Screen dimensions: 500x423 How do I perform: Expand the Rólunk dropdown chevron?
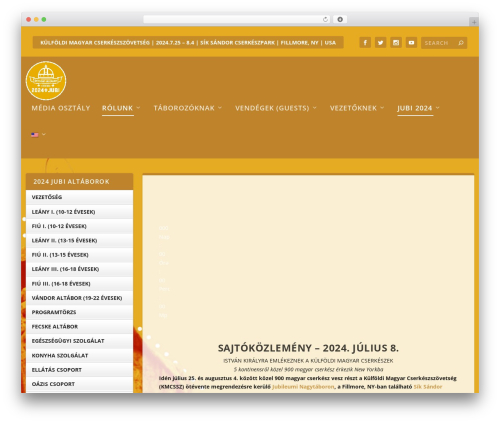coord(138,108)
